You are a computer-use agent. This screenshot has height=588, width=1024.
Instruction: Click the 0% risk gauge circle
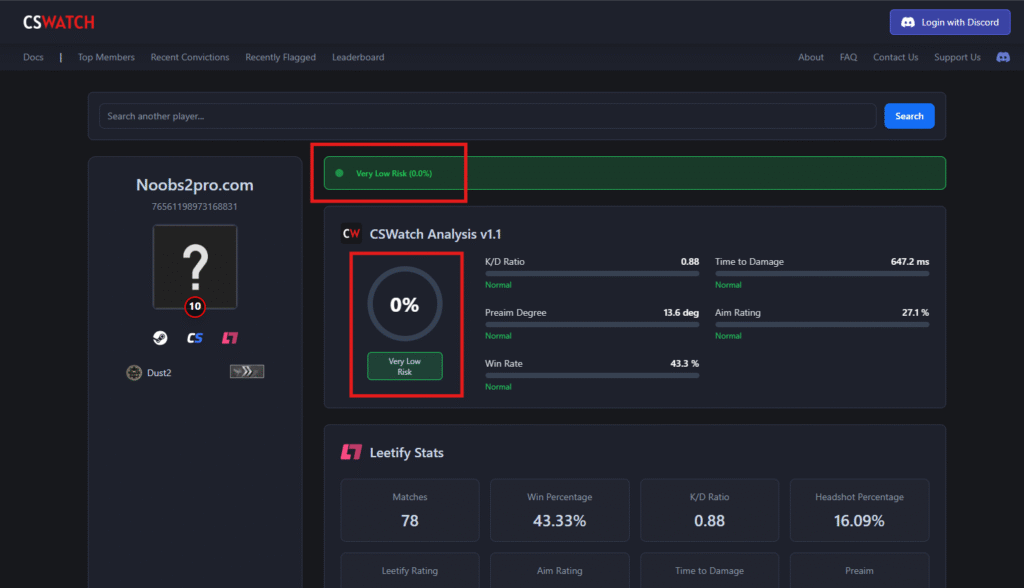pyautogui.click(x=405, y=304)
